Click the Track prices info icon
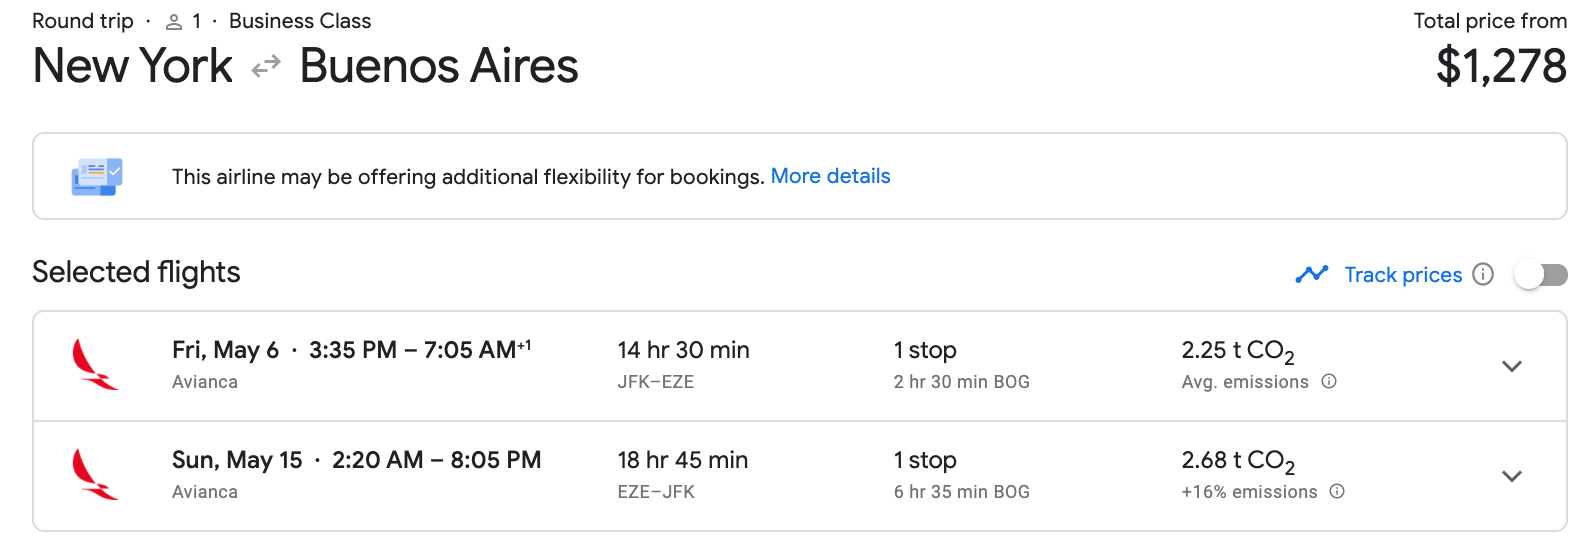1596x554 pixels. pos(1484,274)
